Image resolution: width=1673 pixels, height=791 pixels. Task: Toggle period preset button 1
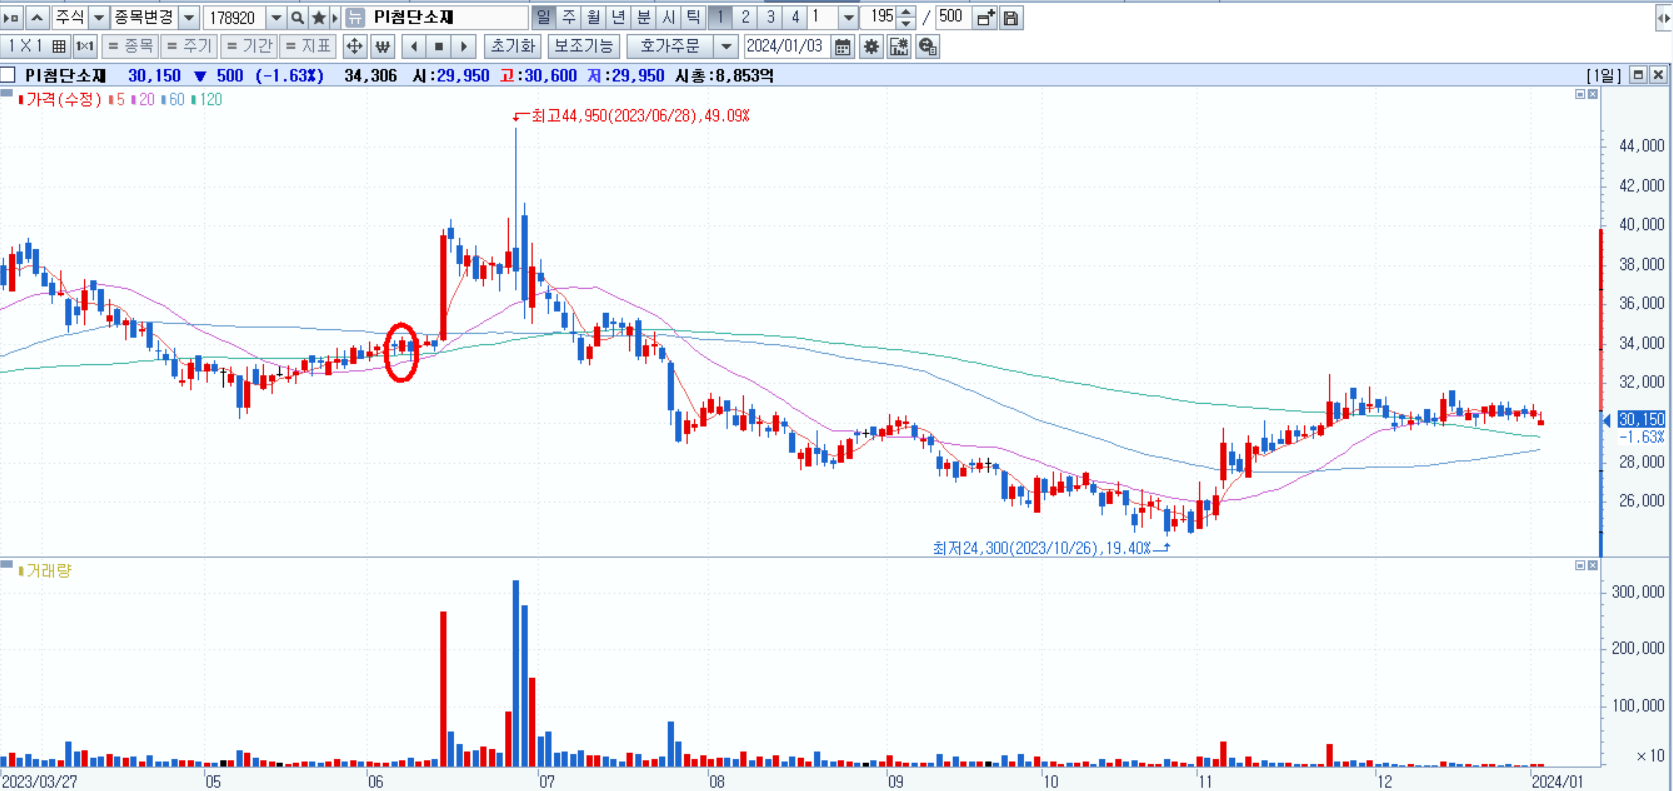point(720,18)
